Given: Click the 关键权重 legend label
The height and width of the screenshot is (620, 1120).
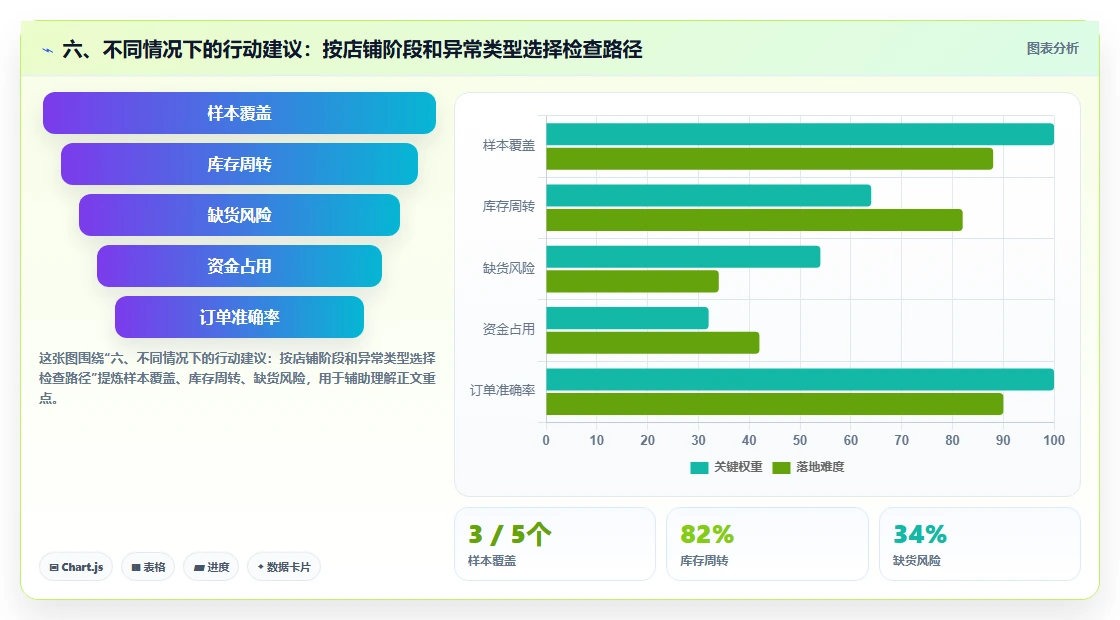Looking at the screenshot, I should [x=739, y=467].
